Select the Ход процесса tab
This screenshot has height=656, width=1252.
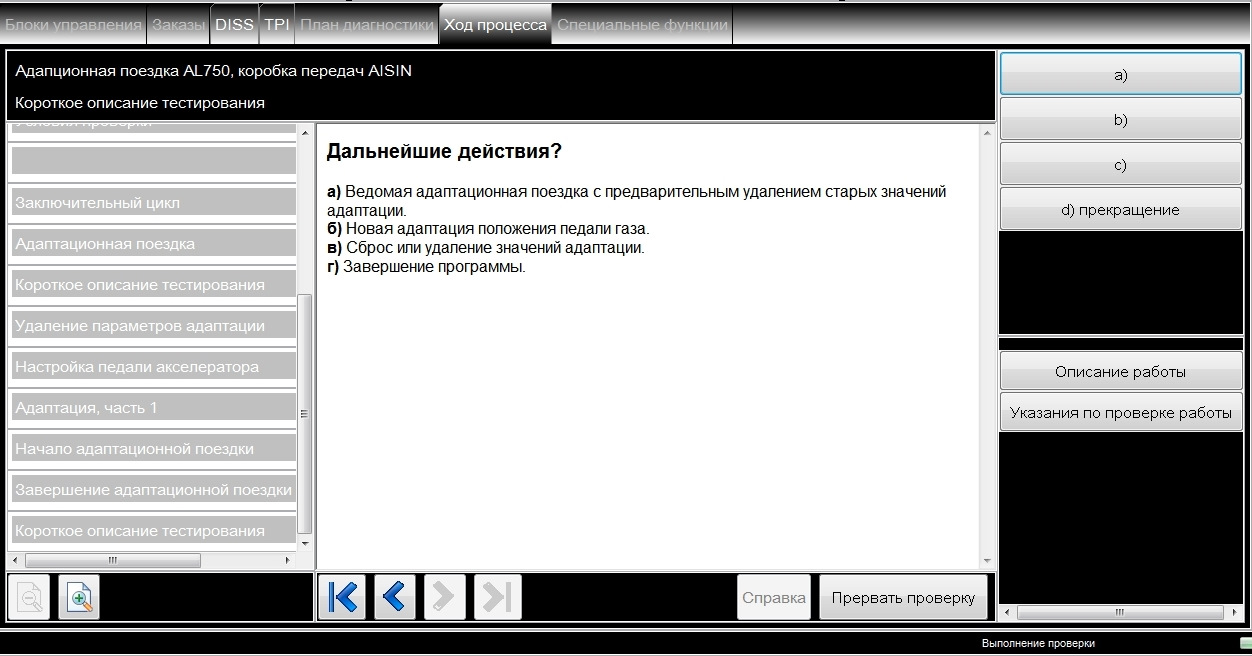pos(495,25)
